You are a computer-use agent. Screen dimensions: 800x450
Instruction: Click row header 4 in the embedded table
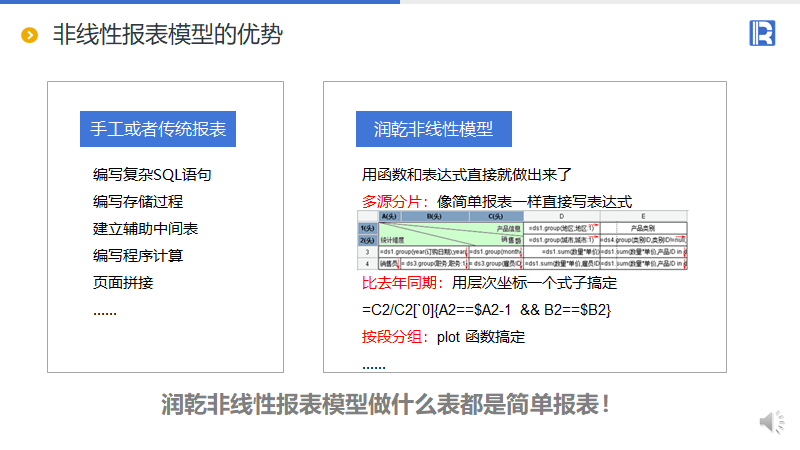[x=367, y=264]
